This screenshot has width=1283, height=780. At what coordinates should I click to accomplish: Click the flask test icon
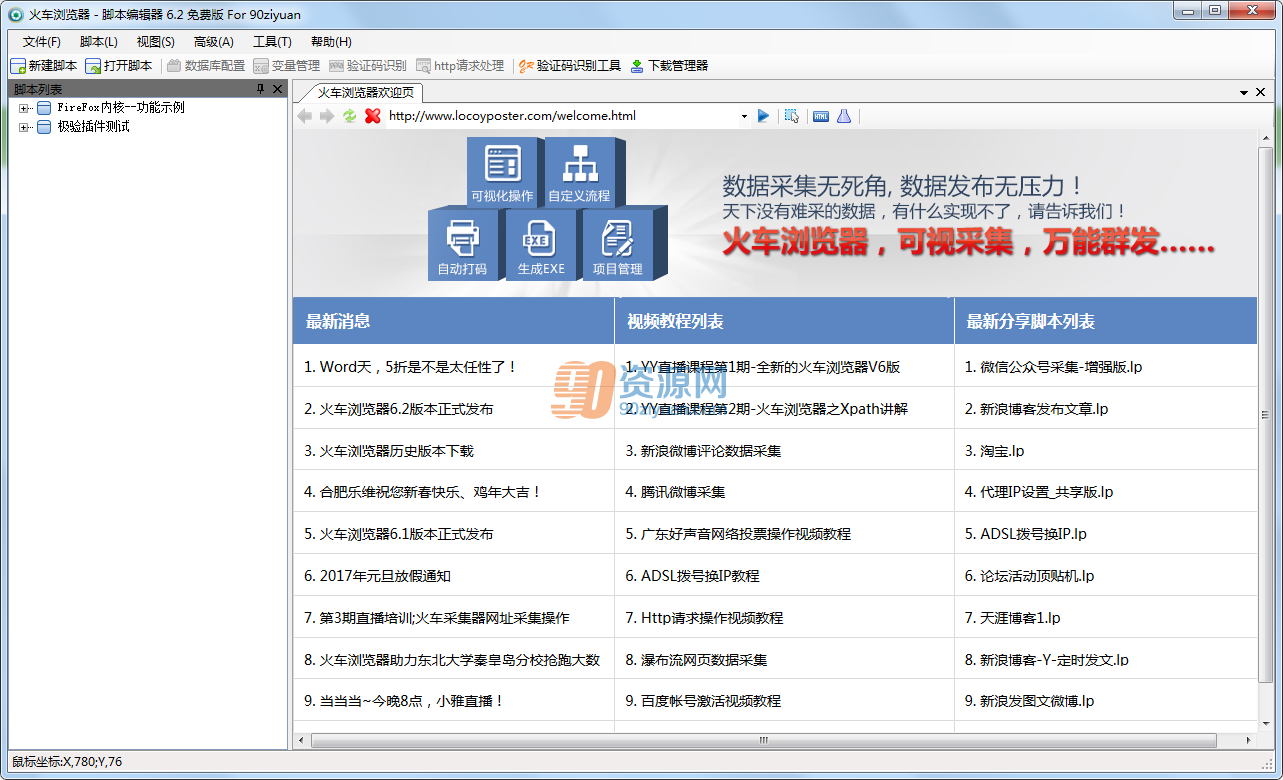pos(844,116)
